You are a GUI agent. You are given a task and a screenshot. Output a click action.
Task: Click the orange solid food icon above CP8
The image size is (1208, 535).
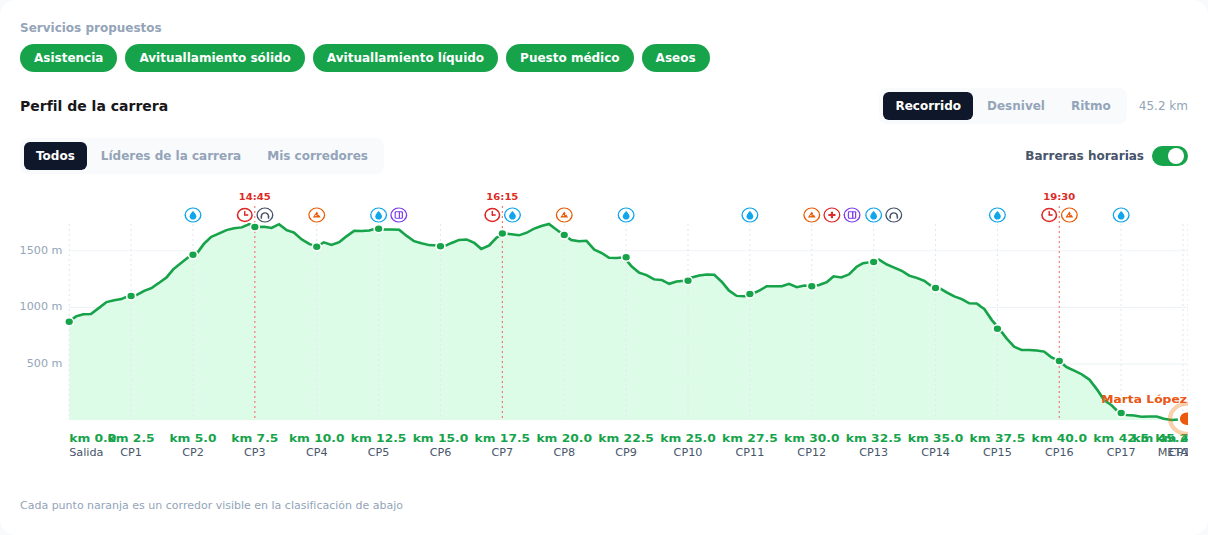564,215
